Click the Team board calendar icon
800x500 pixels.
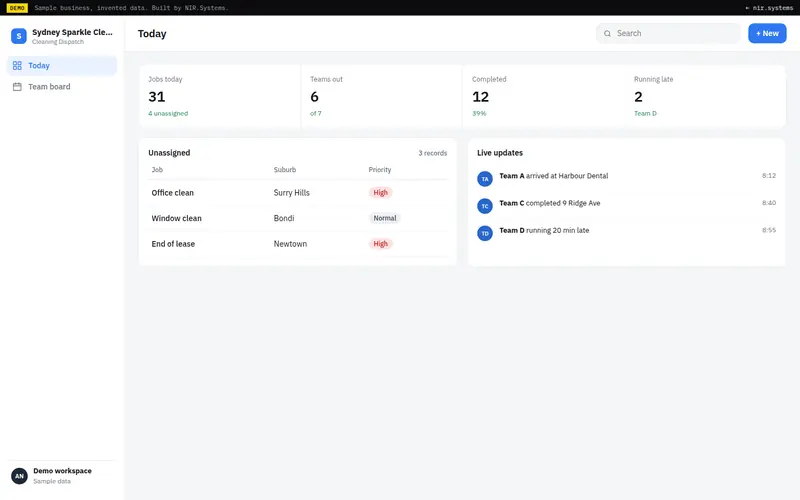pyautogui.click(x=17, y=87)
